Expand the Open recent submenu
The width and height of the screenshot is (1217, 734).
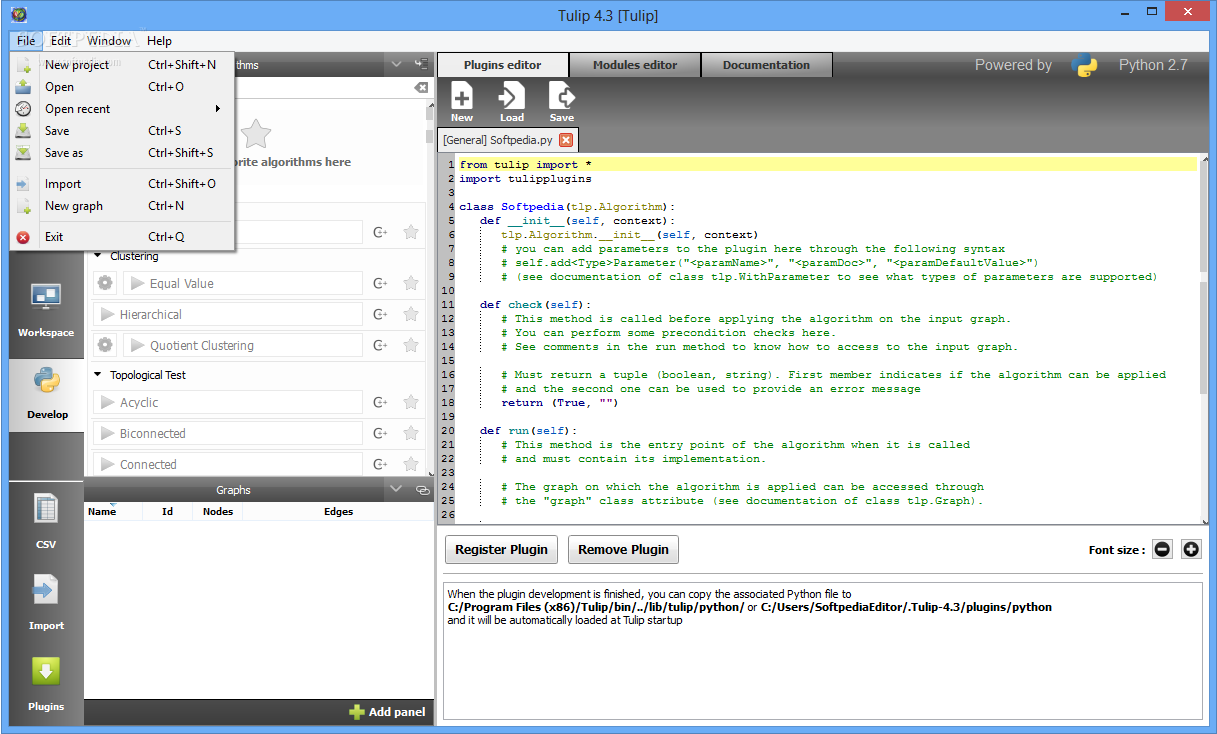pos(122,109)
